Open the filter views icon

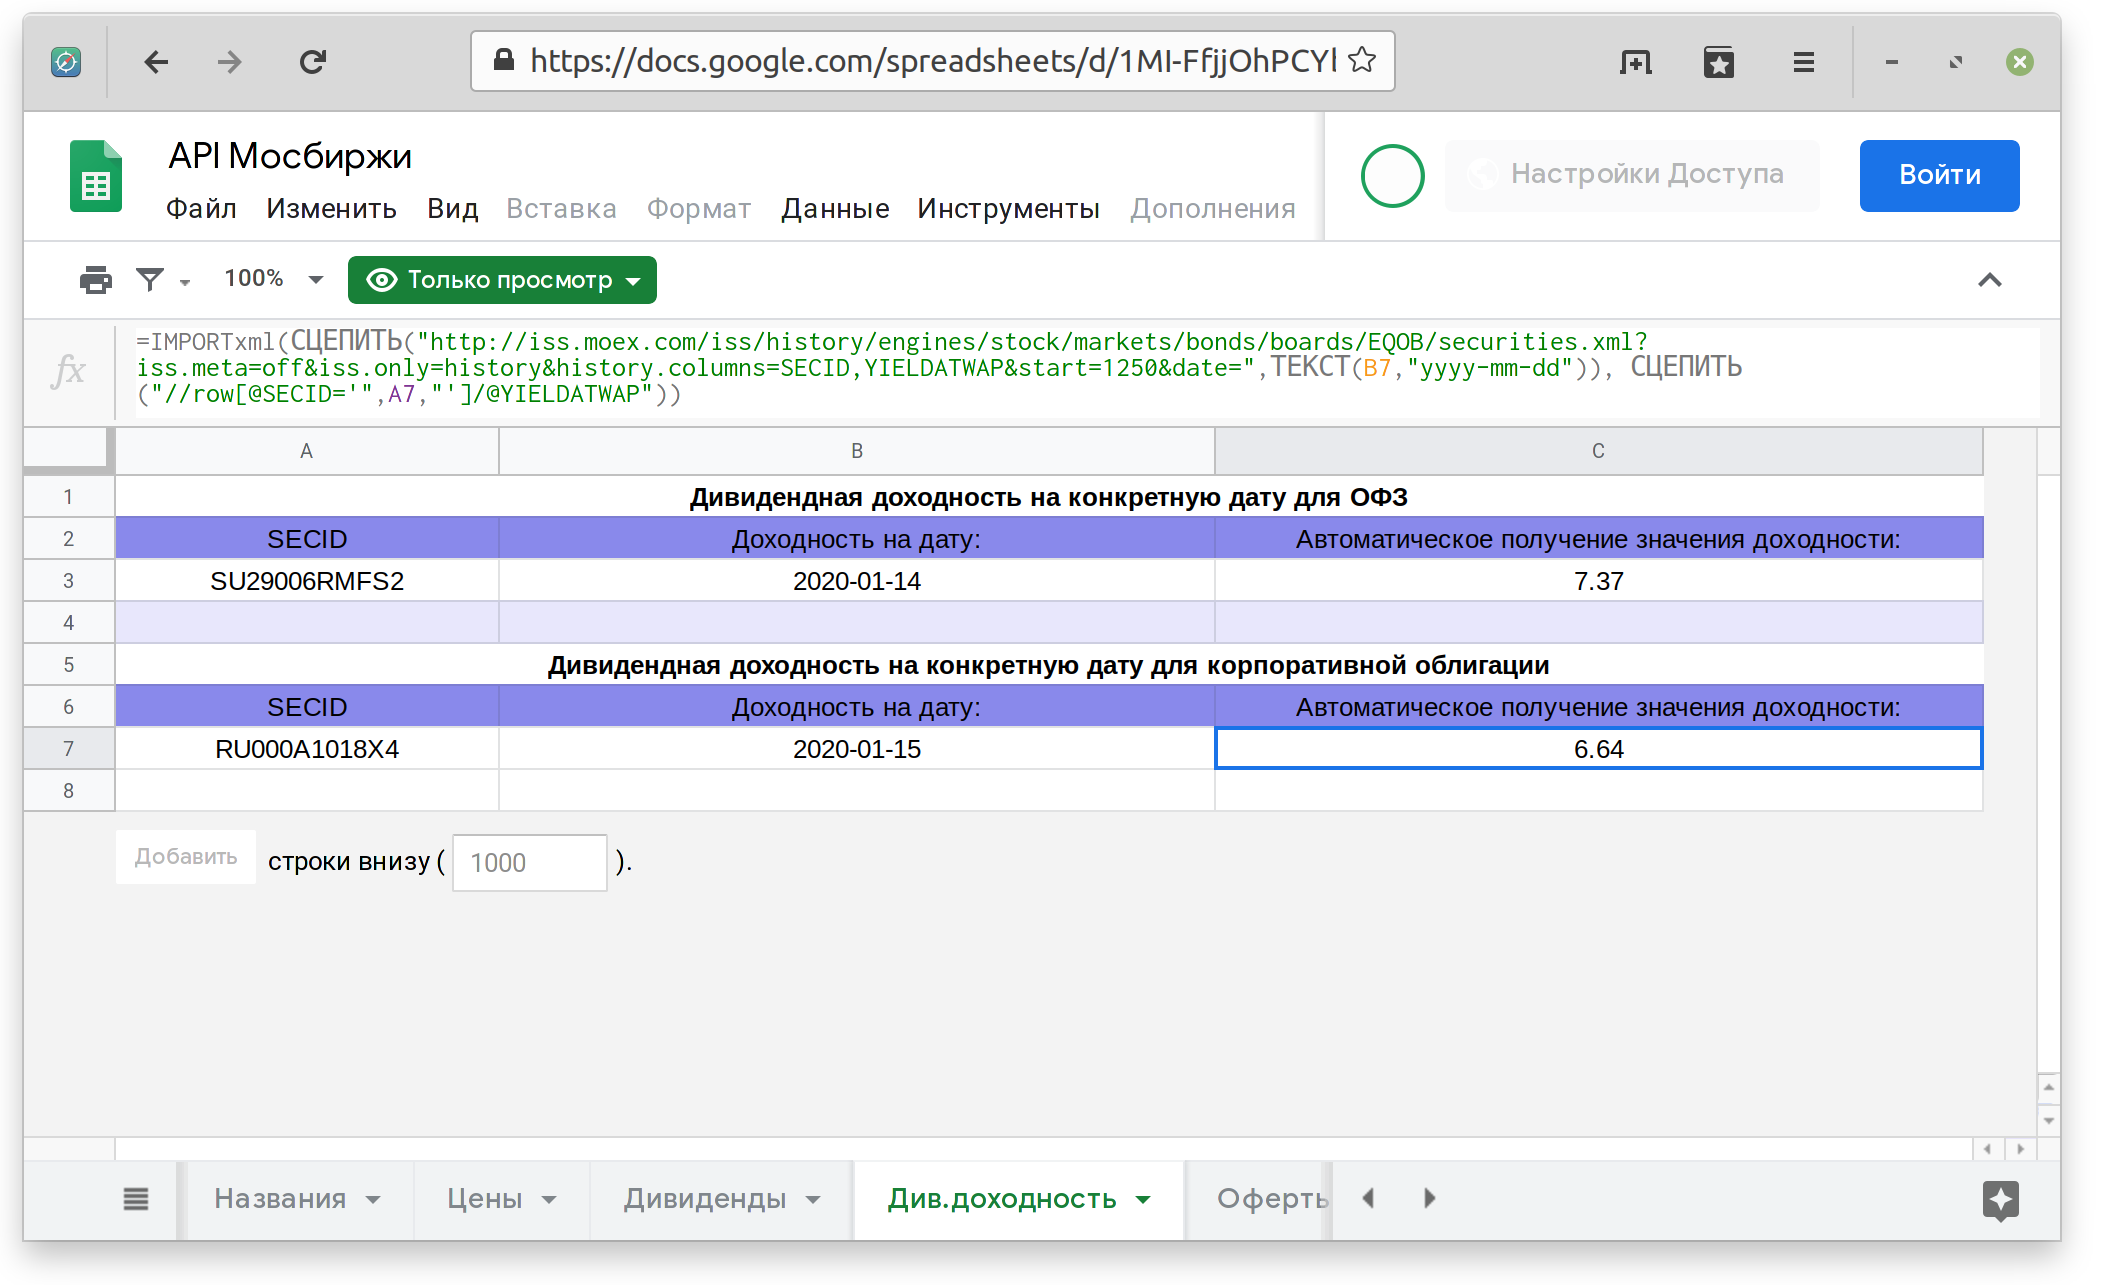(150, 280)
